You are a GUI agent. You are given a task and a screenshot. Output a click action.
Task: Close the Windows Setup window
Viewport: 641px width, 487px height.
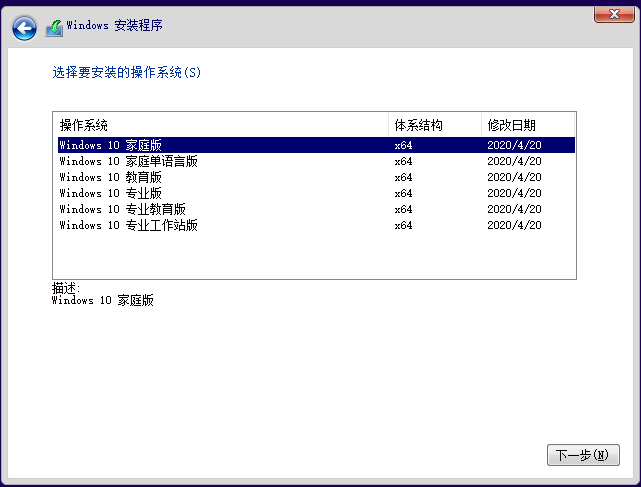614,14
